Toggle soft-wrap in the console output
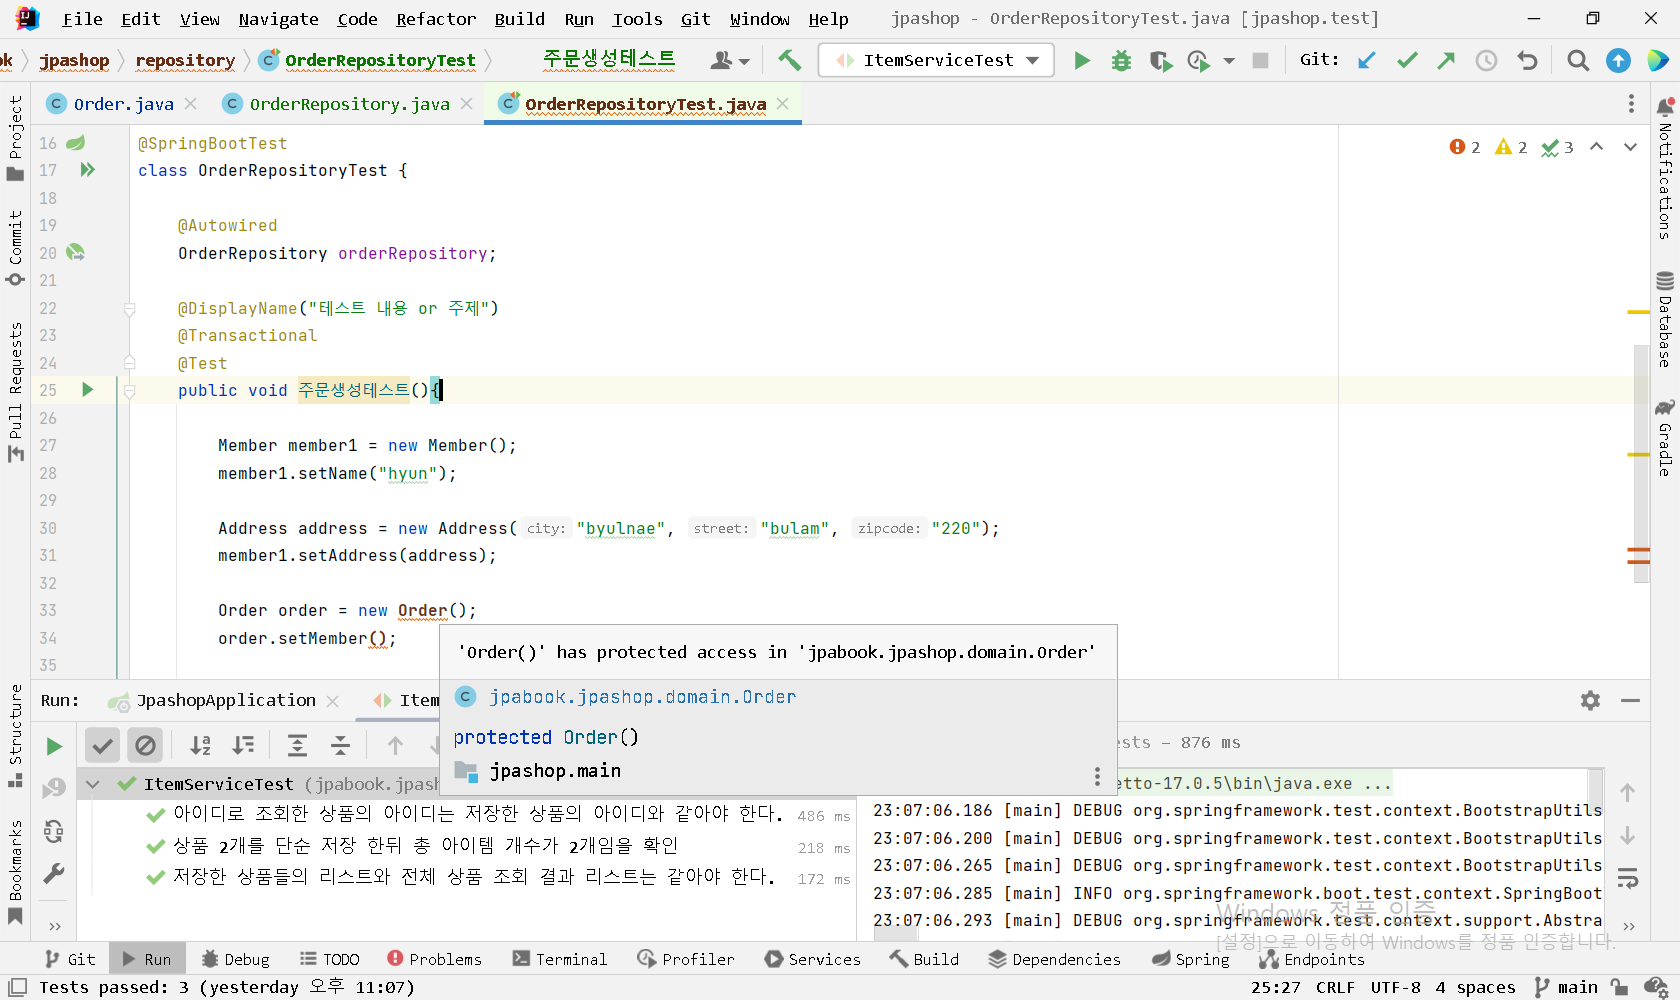1680x1000 pixels. point(1628,878)
